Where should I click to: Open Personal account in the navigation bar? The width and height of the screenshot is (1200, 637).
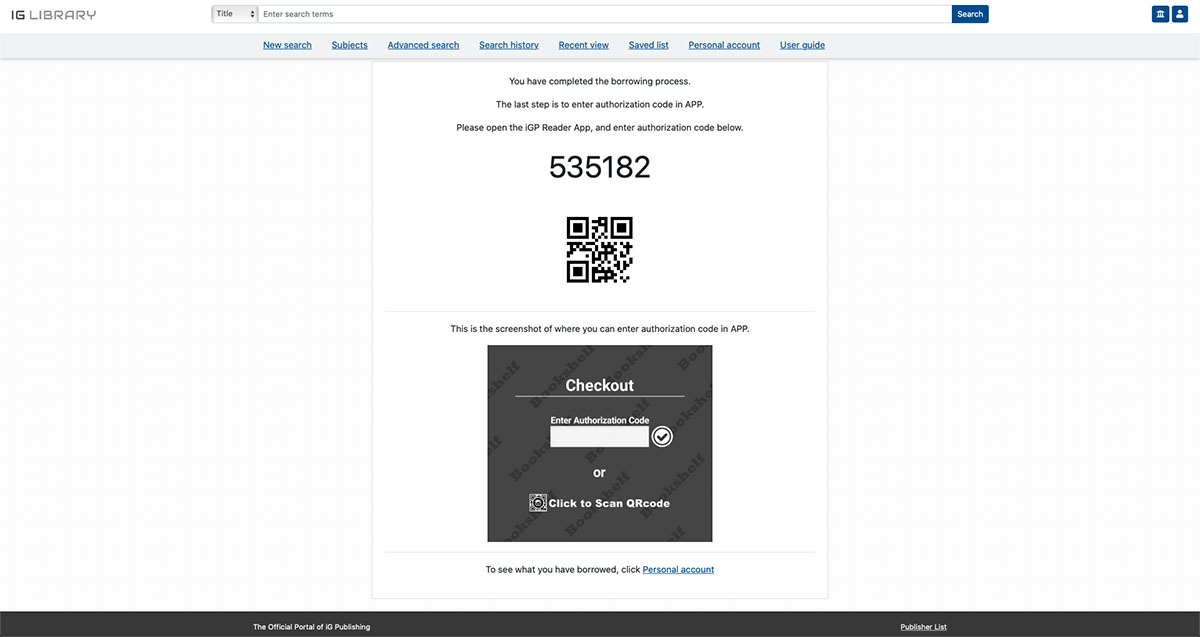(x=724, y=45)
